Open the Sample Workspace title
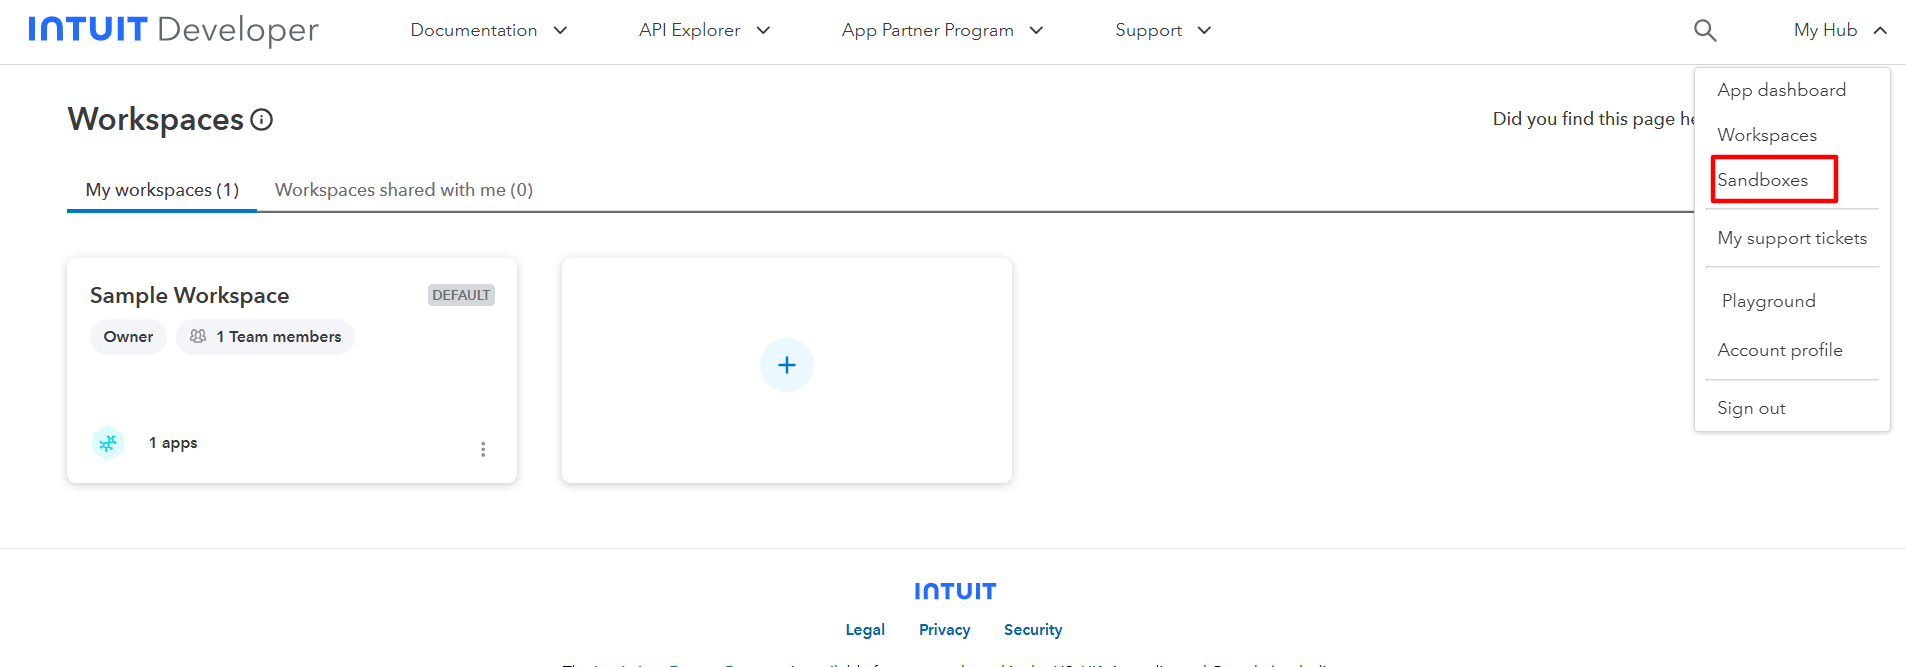 (189, 295)
